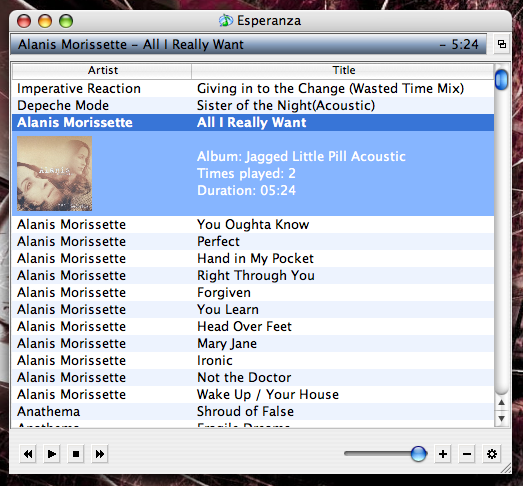Select the Depeche Mode Sister of the Night row

click(253, 105)
